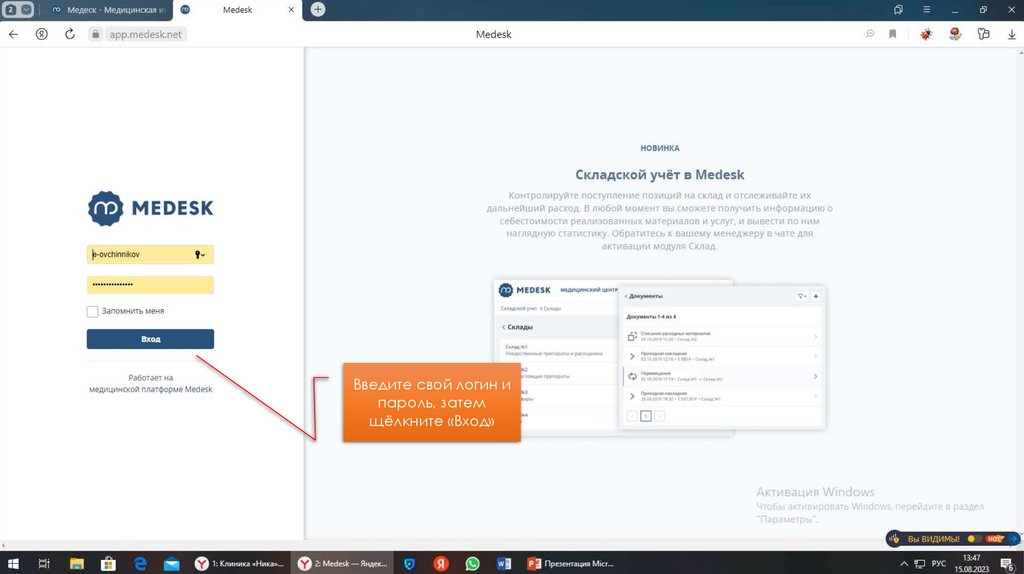Bookmark this page

(x=893, y=34)
